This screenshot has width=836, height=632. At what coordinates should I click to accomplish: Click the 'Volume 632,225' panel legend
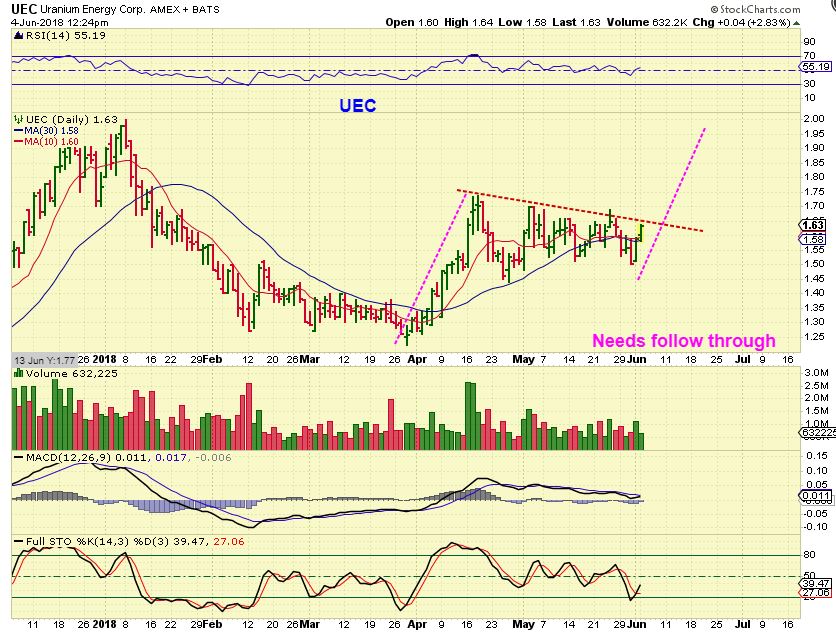pos(71,373)
